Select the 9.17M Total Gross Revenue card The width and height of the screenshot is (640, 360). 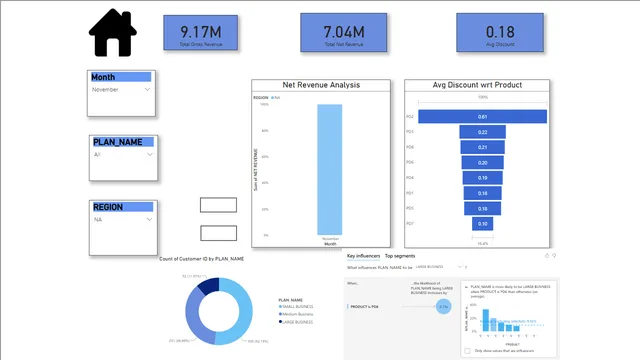pyautogui.click(x=200, y=33)
